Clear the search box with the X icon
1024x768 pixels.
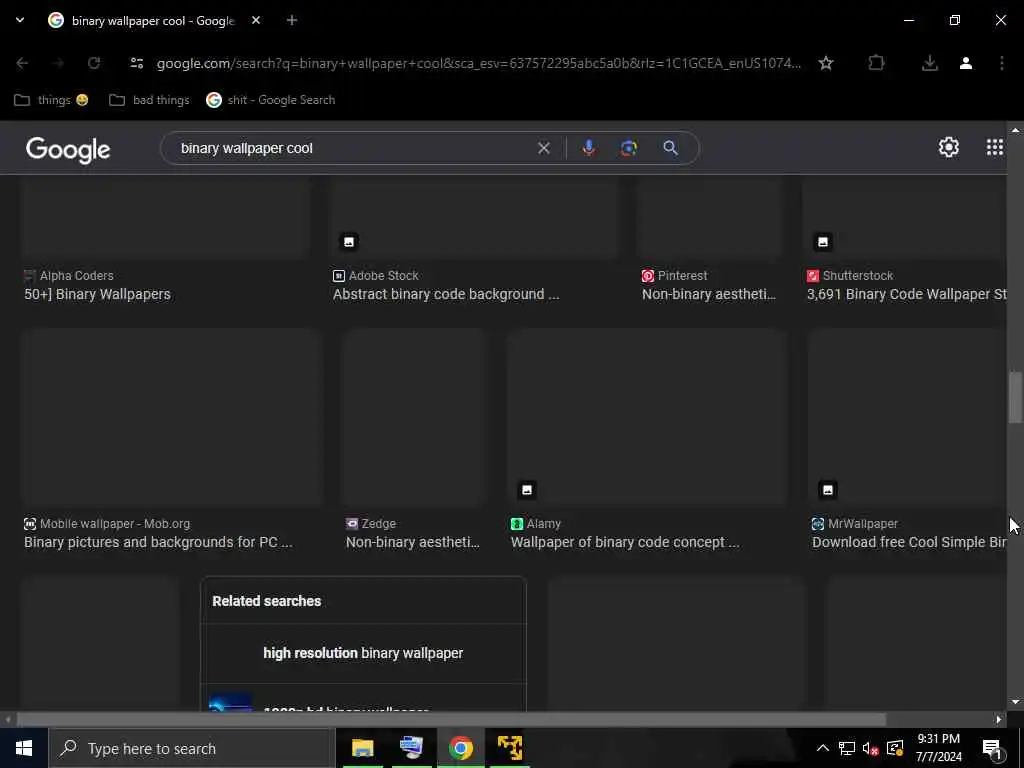click(x=543, y=148)
